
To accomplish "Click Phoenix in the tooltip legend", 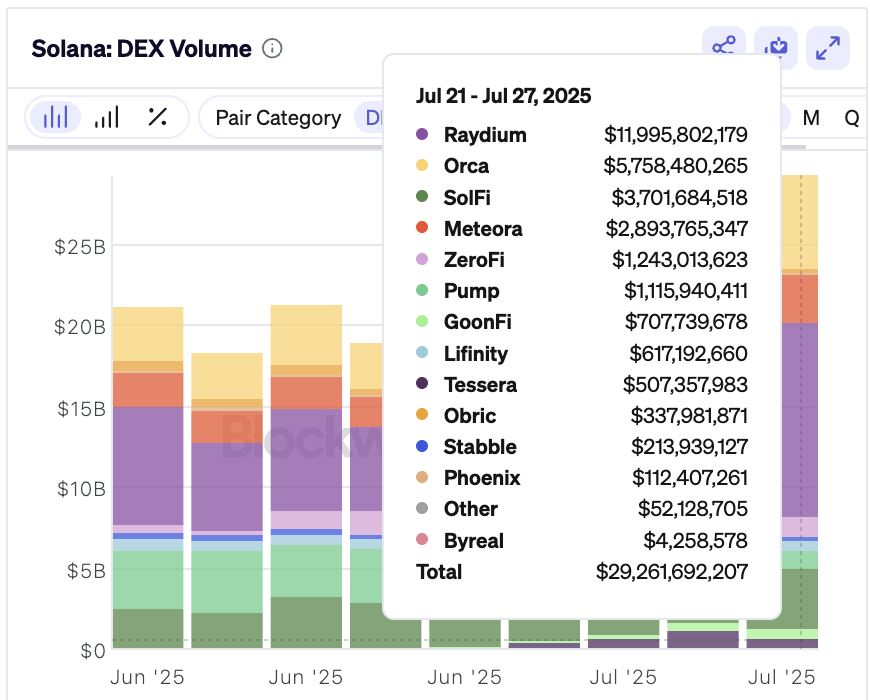I will [x=482, y=478].
